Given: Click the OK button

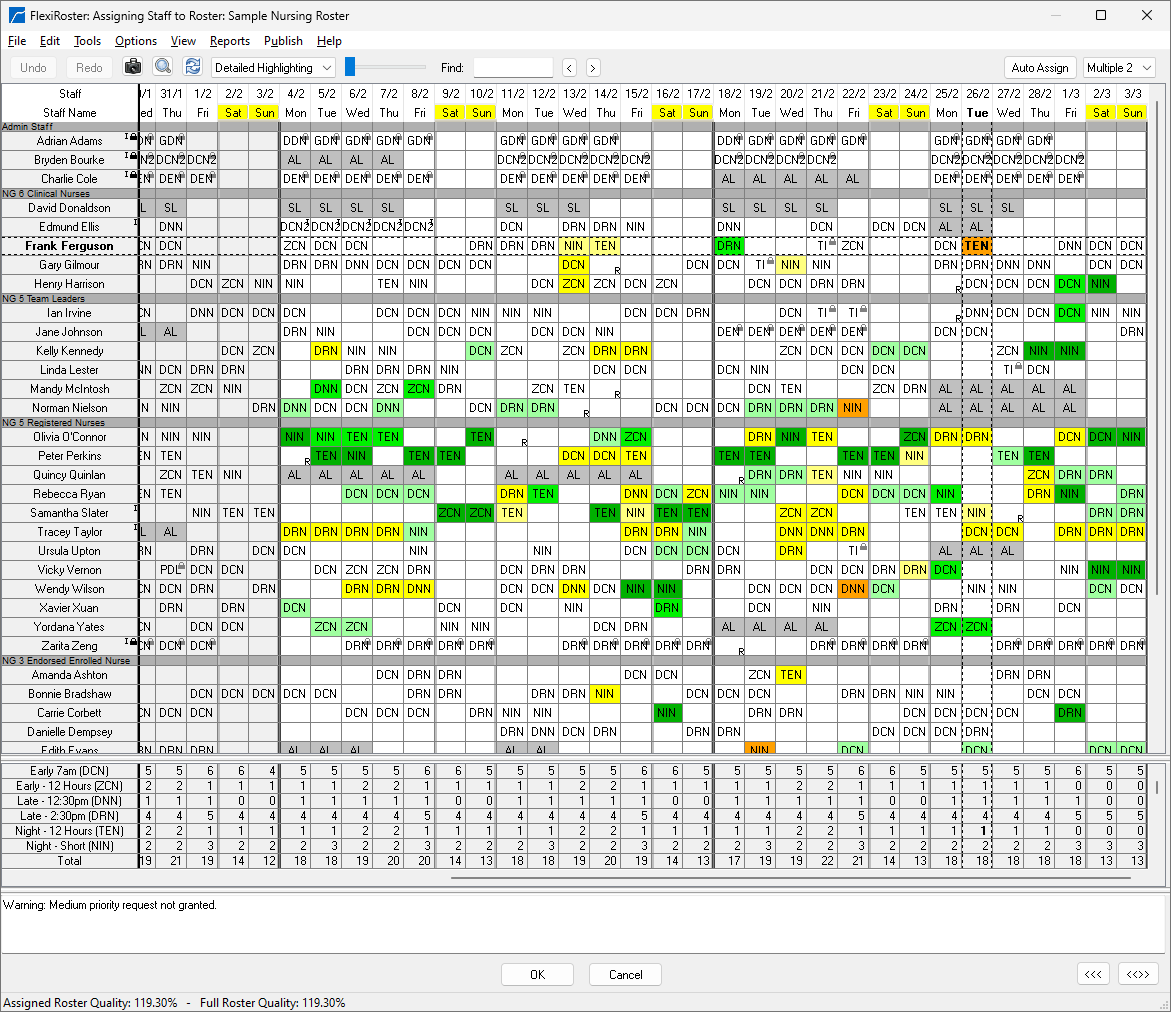Looking at the screenshot, I should [x=537, y=975].
